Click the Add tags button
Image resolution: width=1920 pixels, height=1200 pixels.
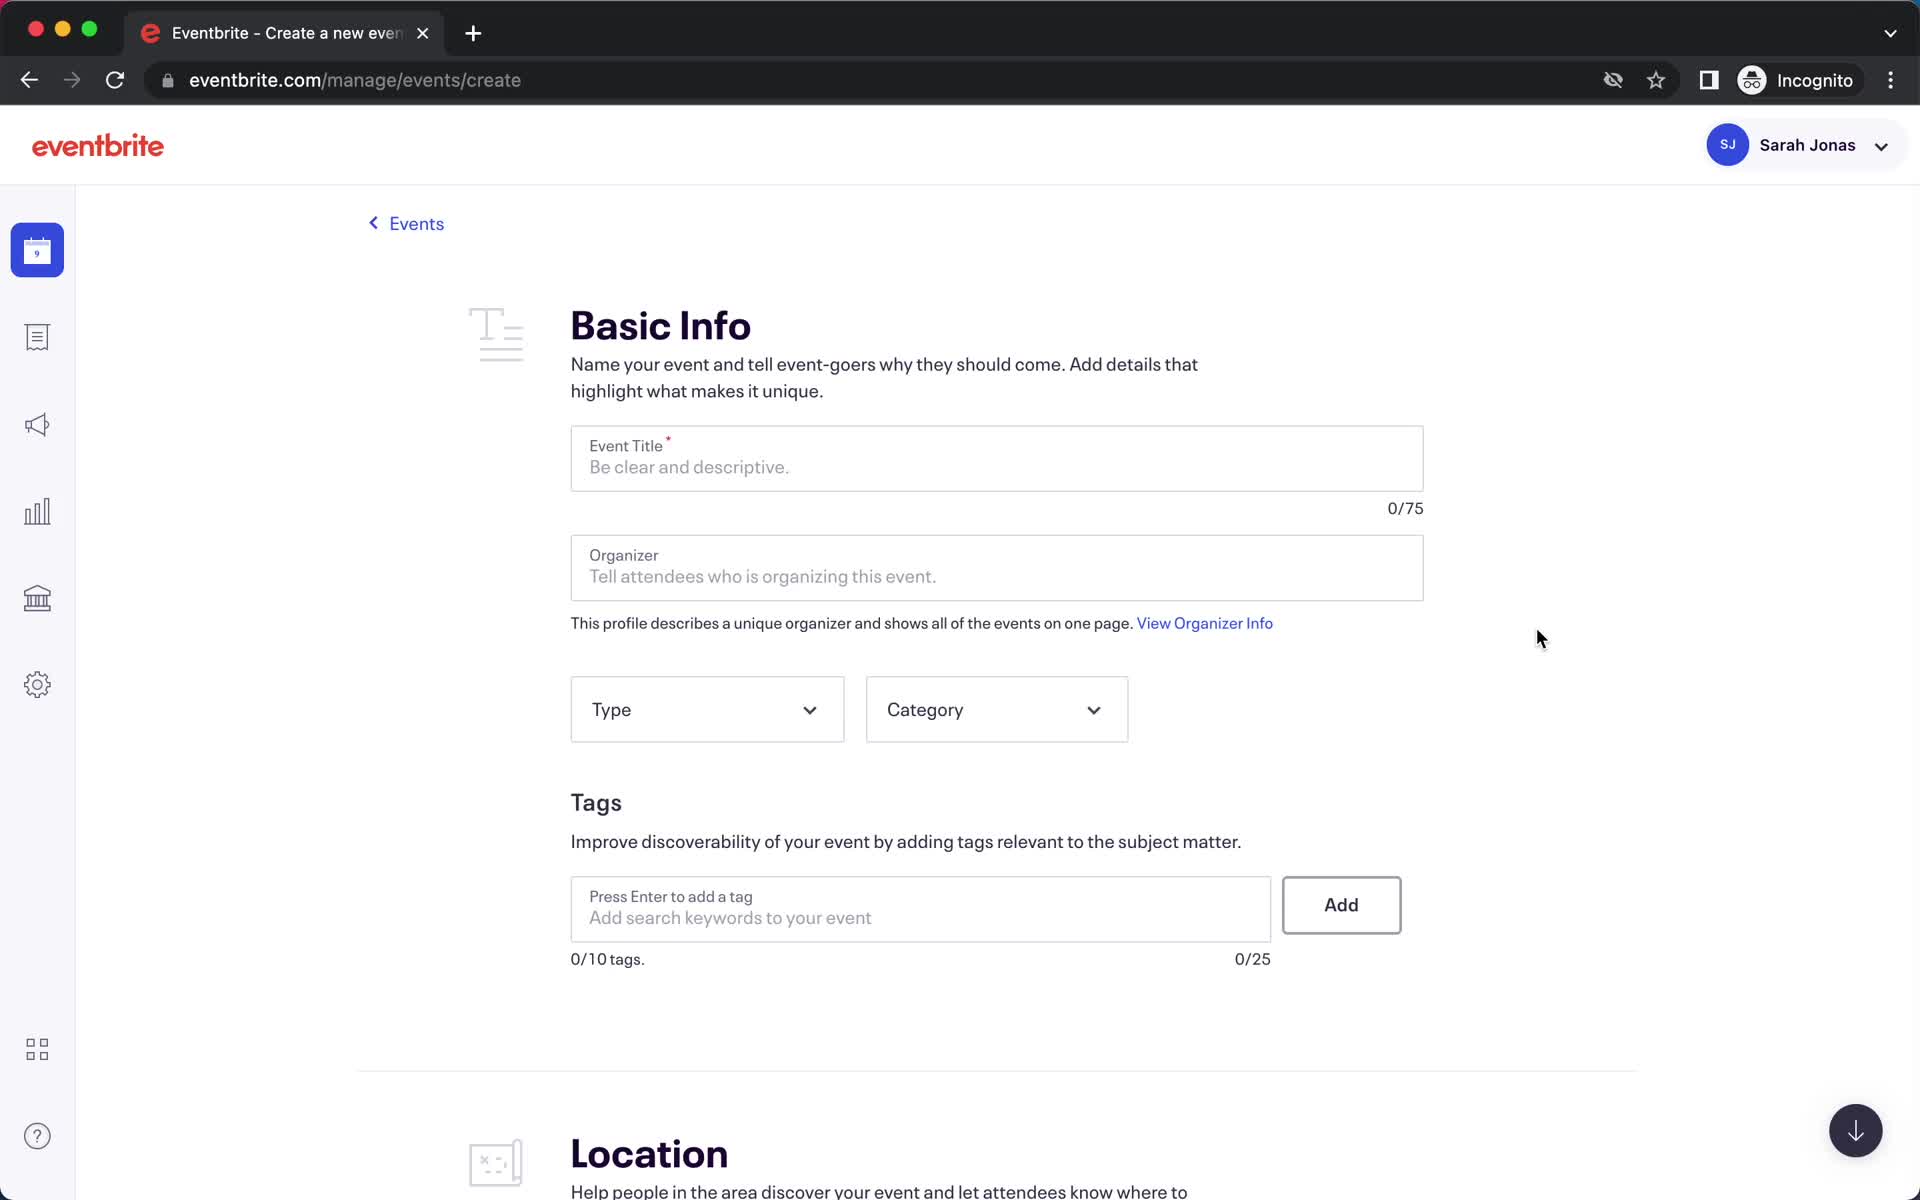coord(1339,904)
